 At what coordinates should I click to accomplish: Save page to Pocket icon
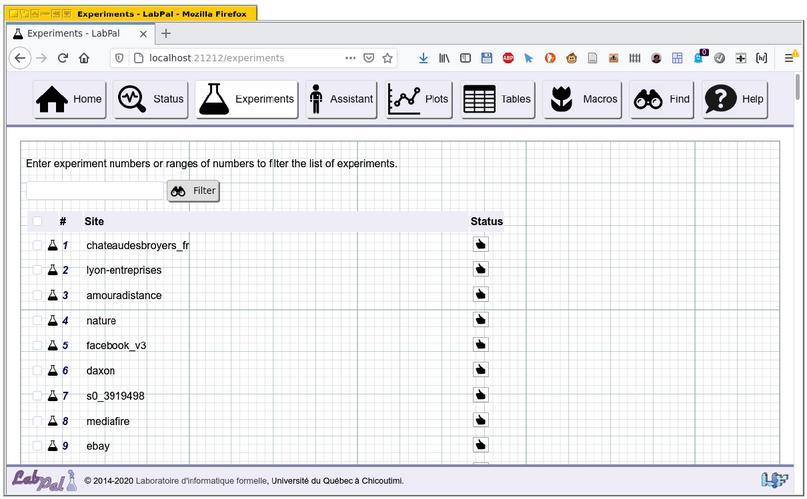pos(369,58)
